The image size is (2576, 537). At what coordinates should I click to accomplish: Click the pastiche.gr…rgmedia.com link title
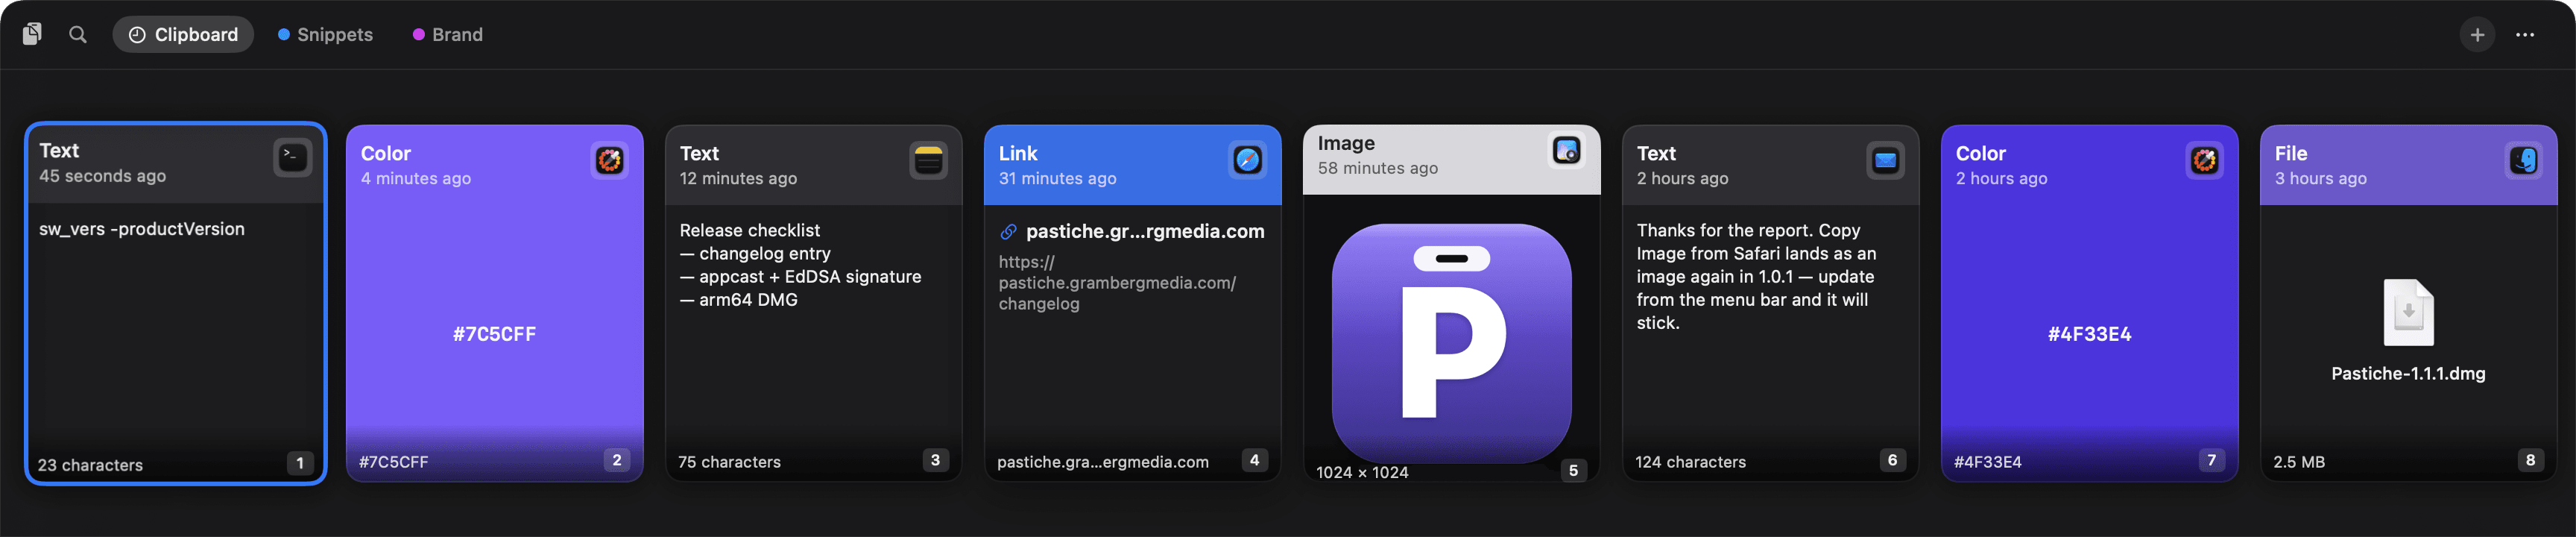1145,232
